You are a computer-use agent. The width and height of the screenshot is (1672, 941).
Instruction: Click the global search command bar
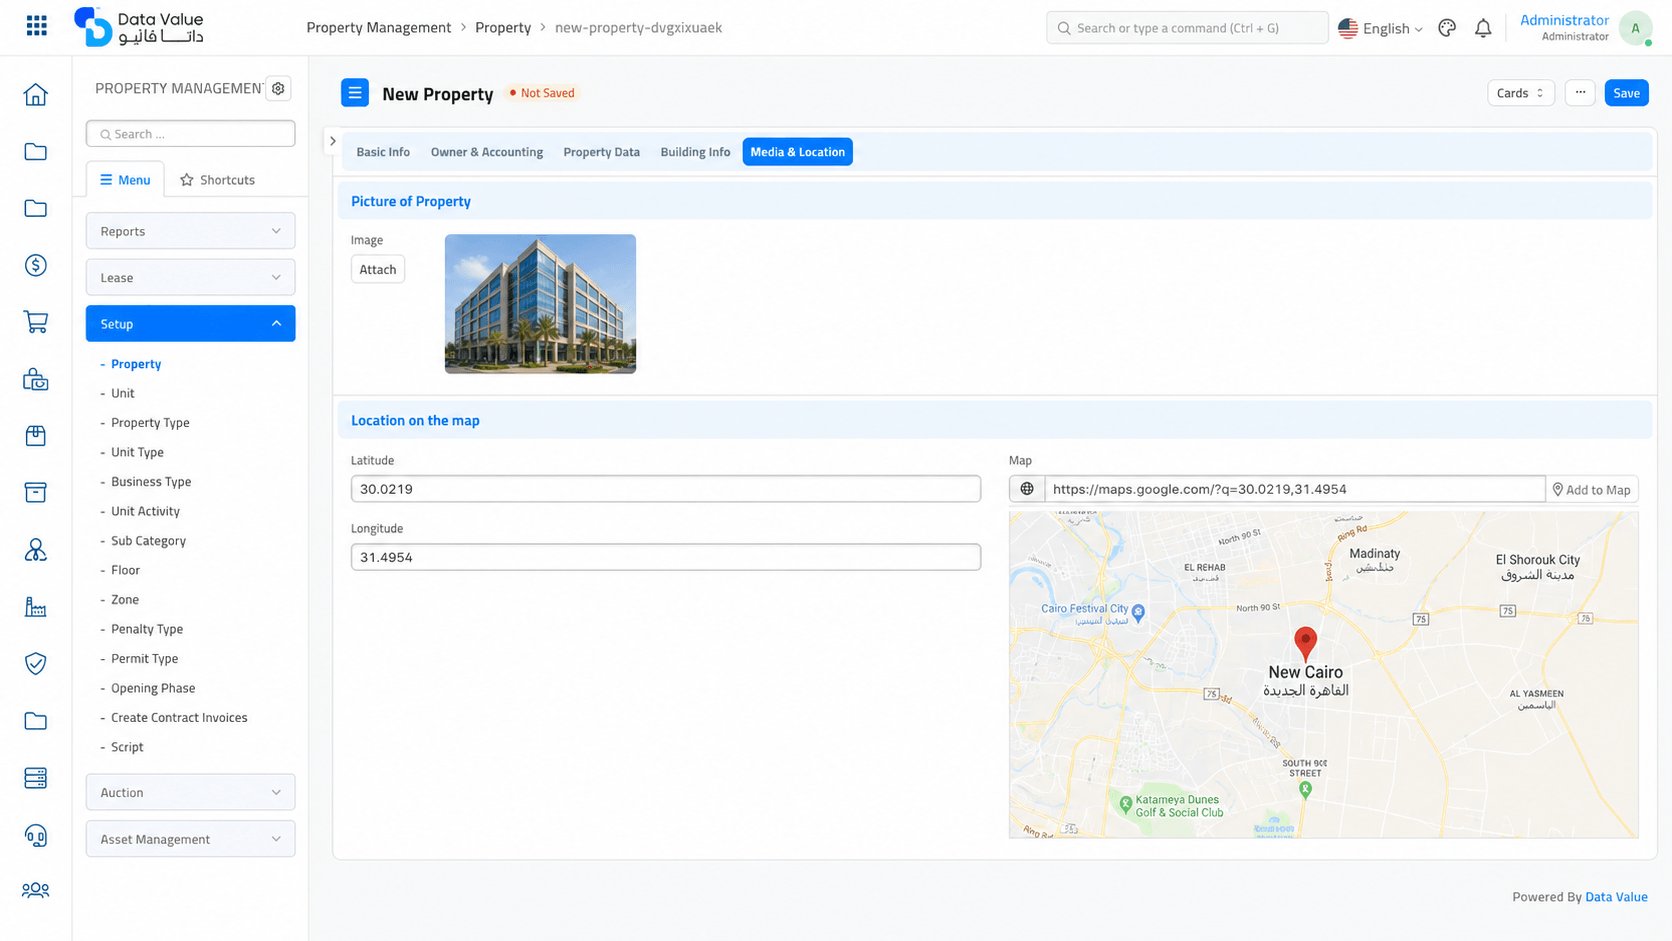1187,28
